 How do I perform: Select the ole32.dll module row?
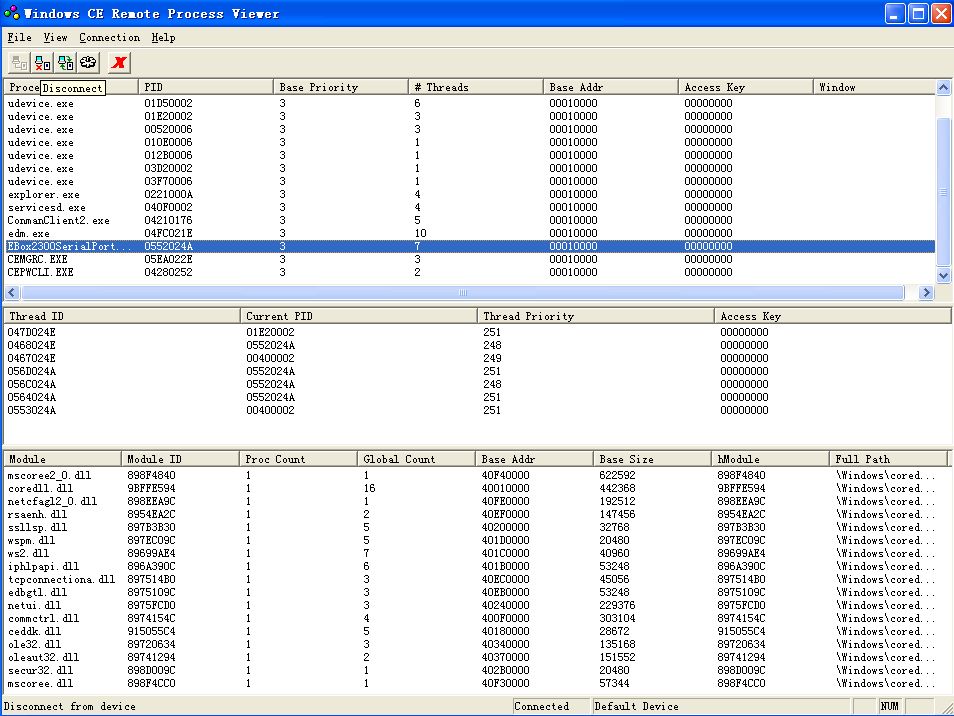(x=477, y=644)
